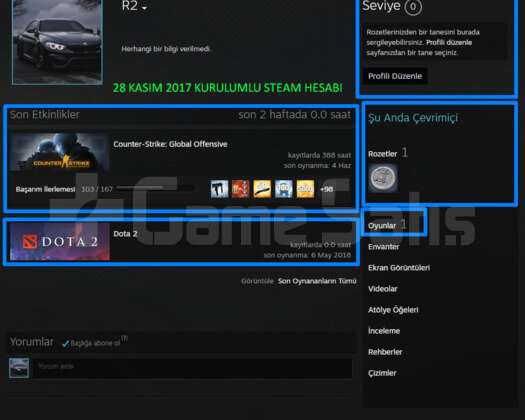This screenshot has width=525, height=420.
Task: Open the Rehberler guides page
Action: pos(385,352)
